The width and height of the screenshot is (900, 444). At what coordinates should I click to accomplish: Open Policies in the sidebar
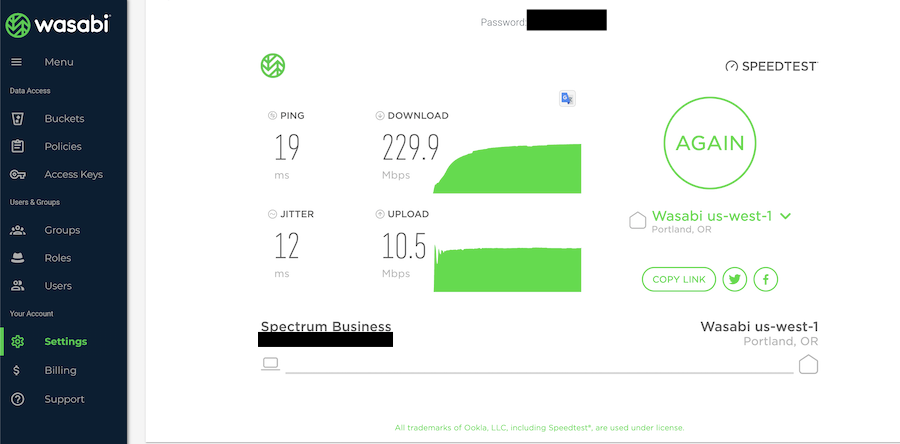pyautogui.click(x=63, y=146)
